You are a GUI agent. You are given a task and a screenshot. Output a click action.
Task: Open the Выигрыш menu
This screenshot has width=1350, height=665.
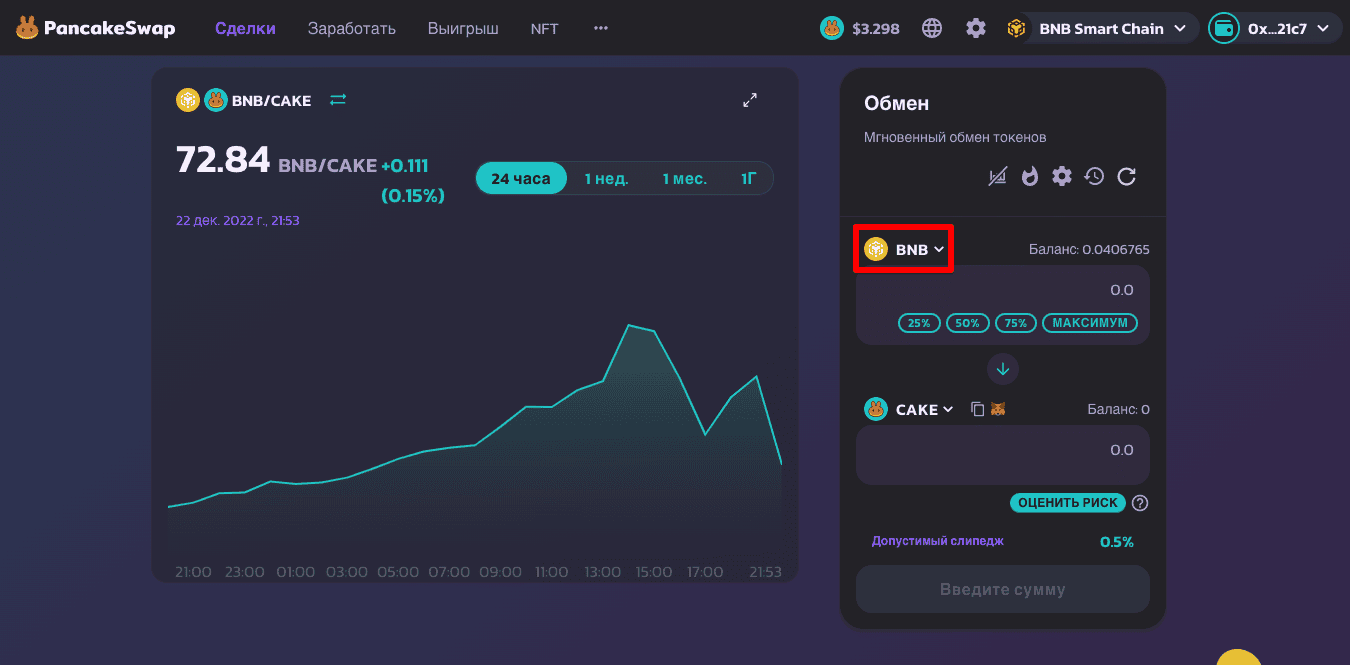pyautogui.click(x=463, y=28)
